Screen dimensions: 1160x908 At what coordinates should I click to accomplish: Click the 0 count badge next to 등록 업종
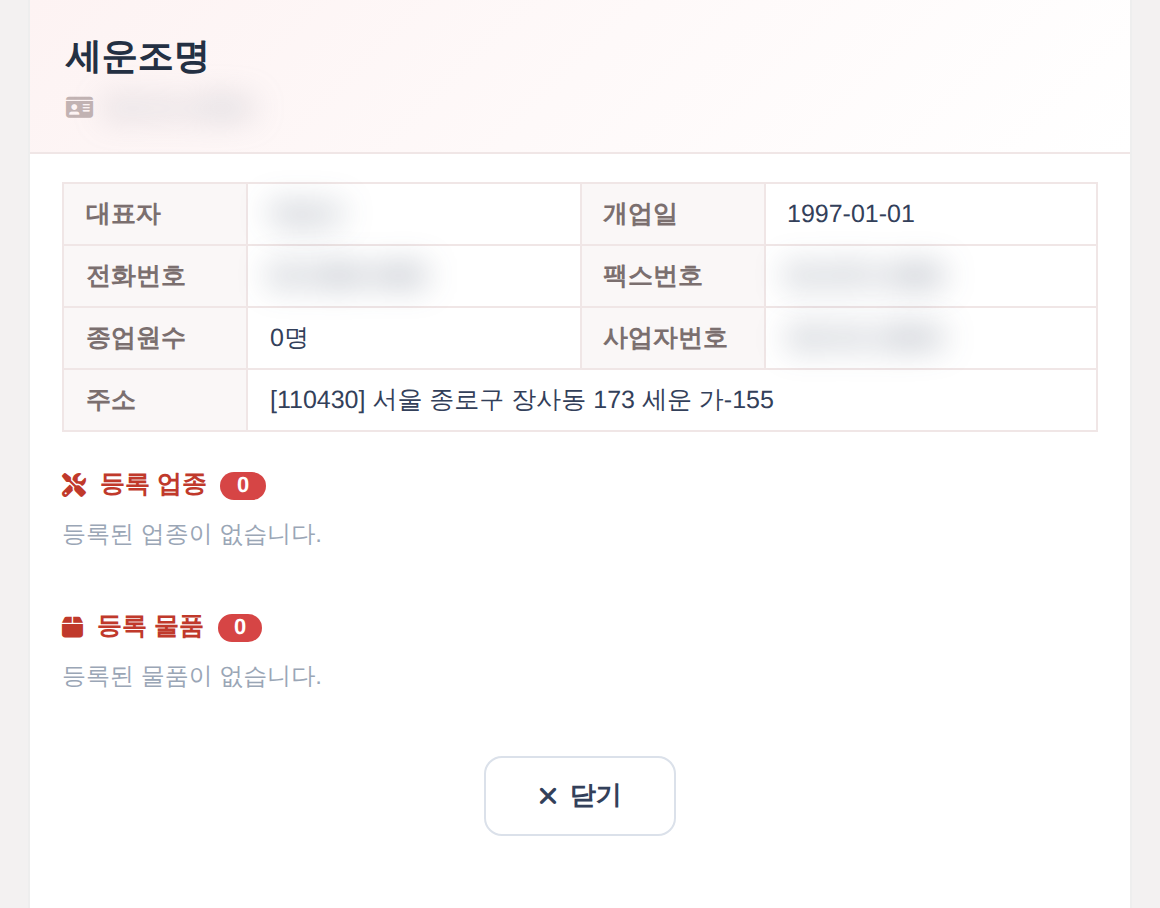pyautogui.click(x=243, y=485)
